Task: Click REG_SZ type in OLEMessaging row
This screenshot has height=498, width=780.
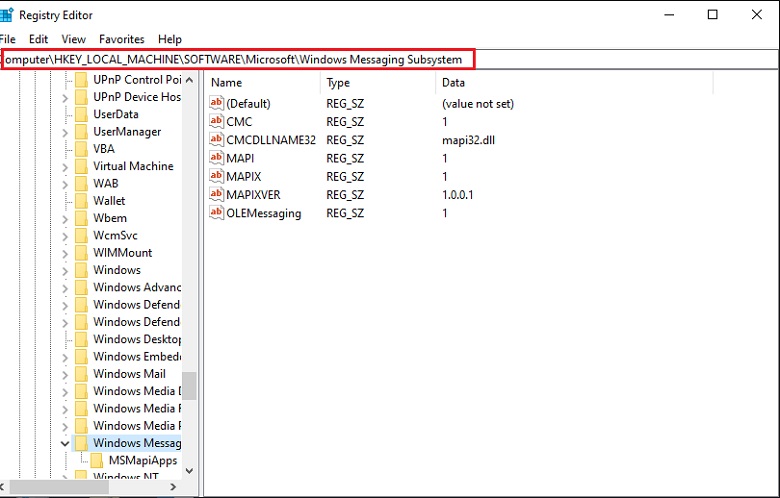Action: 345,213
